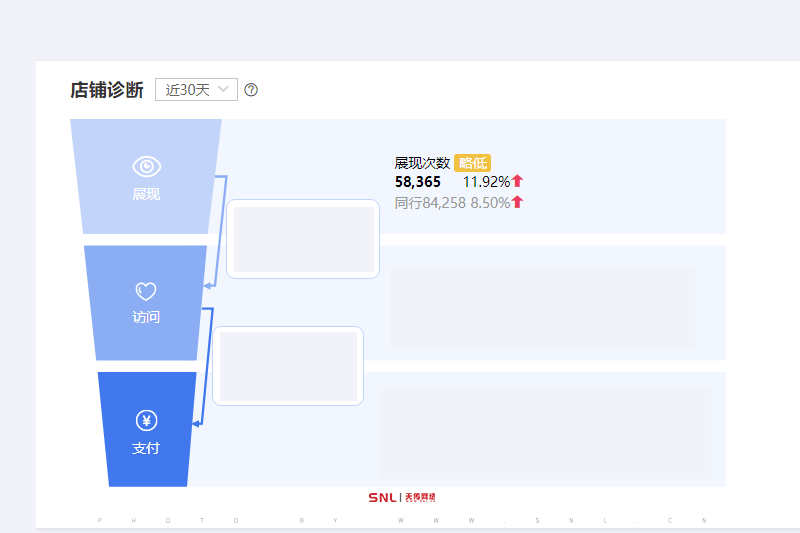Click the 58,365 impressions value

click(x=418, y=182)
